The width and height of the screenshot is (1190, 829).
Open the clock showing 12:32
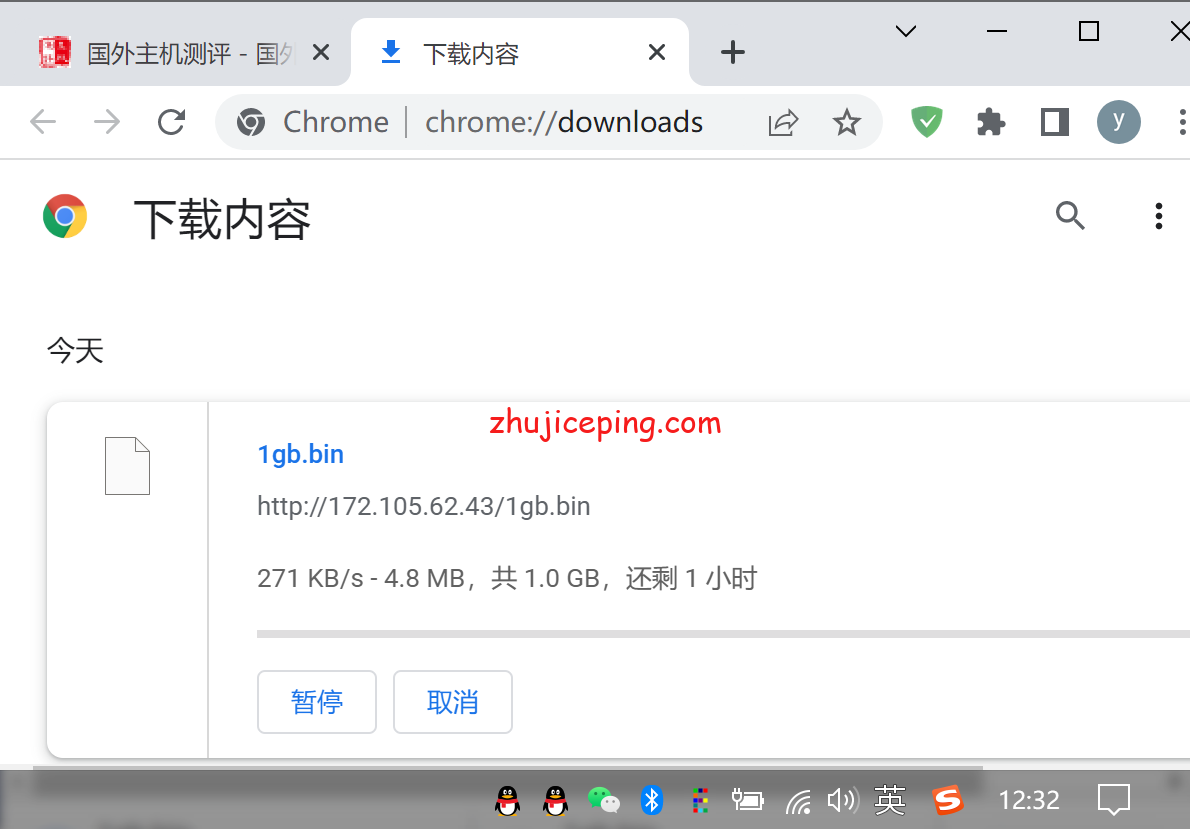coord(1028,800)
